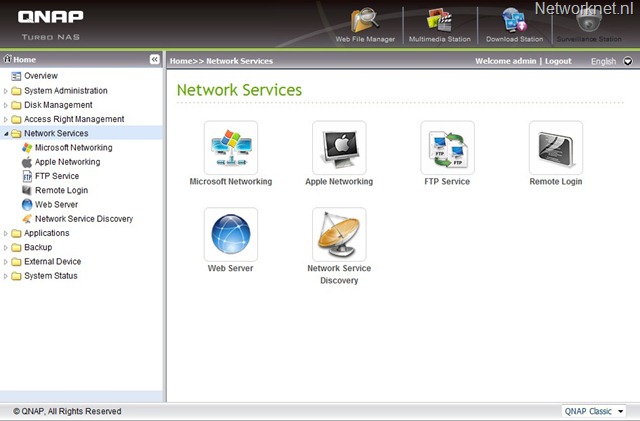This screenshot has height=421, width=640.
Task: Expand Backup tree arrow
Action: point(5,248)
